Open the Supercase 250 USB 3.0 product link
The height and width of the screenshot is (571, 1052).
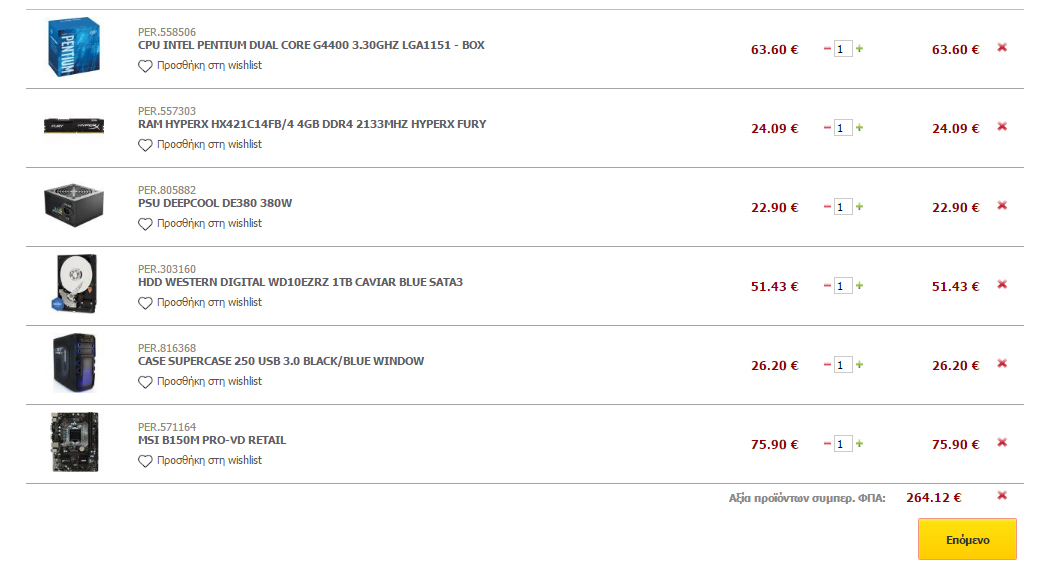click(281, 361)
